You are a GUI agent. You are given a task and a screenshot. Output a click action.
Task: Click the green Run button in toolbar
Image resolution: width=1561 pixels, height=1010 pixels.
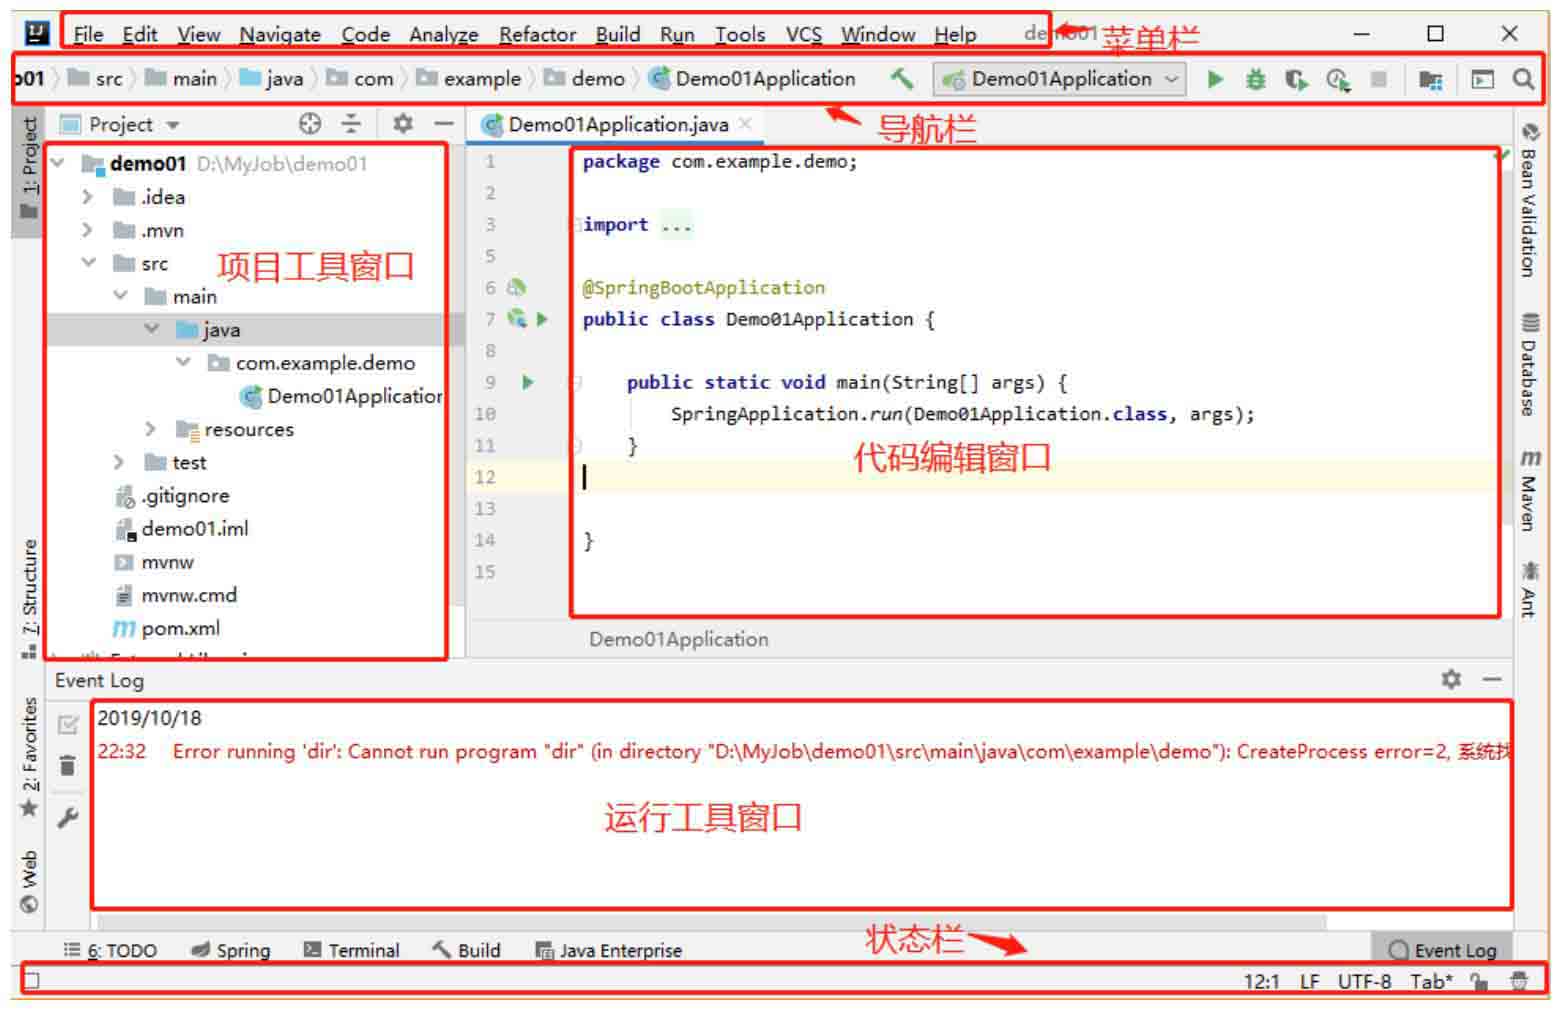[1215, 79]
